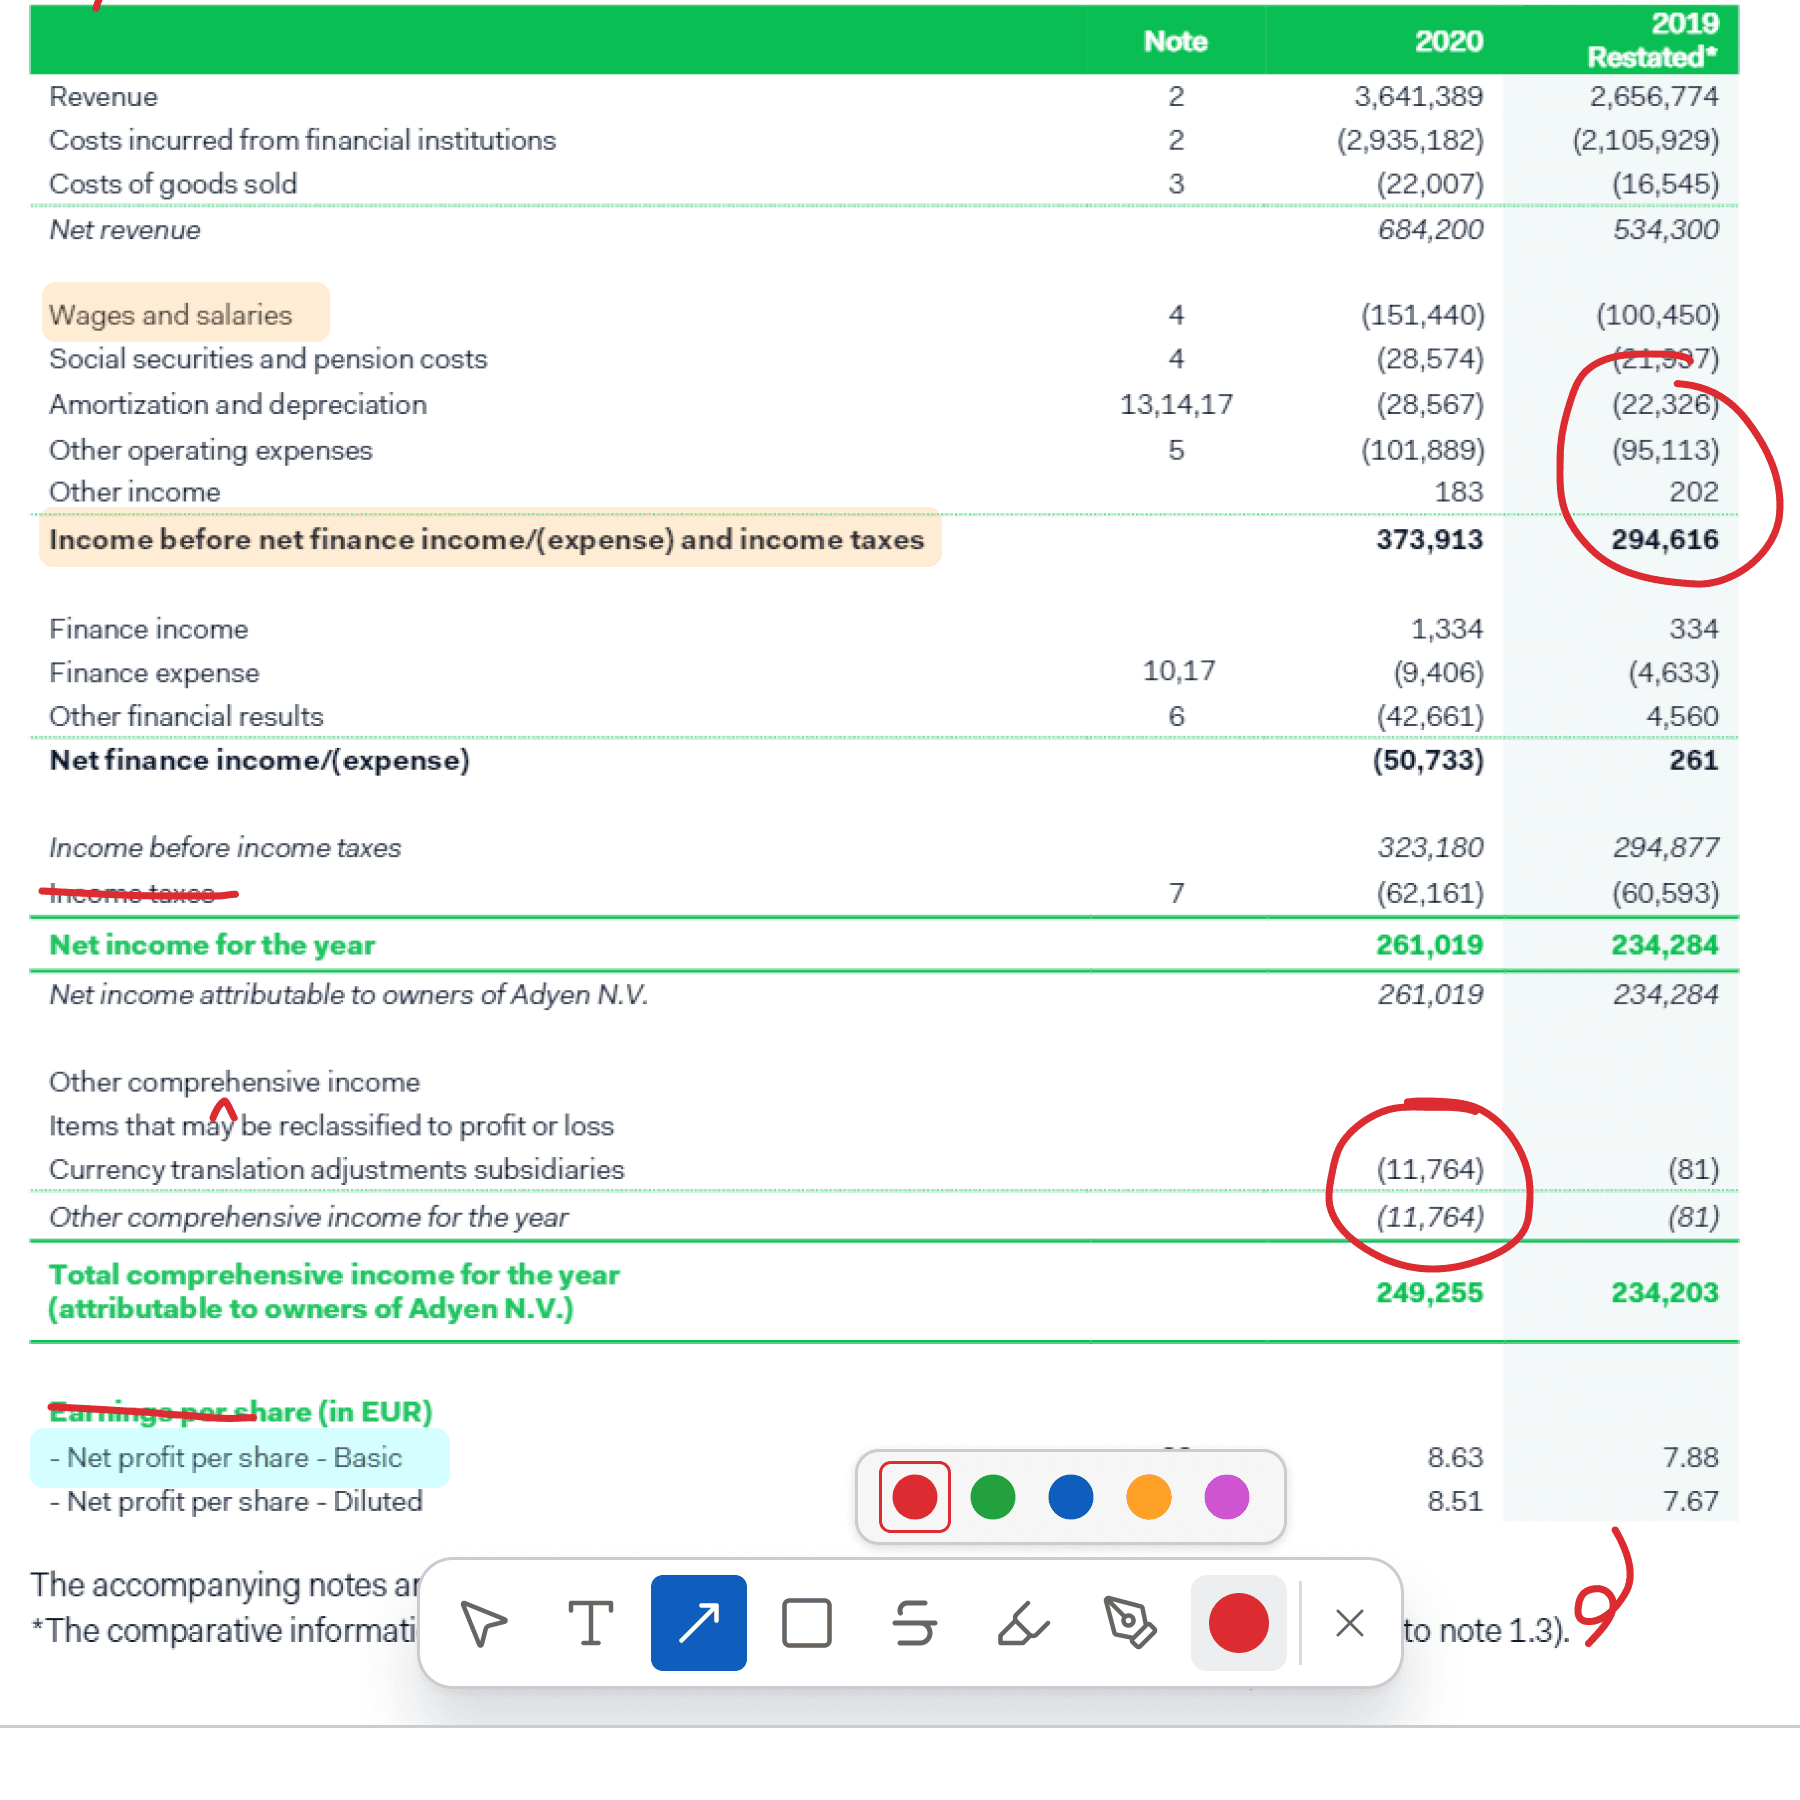Click the 'Amortization and depreciation' label
The image size is (1800, 1800).
pyautogui.click(x=238, y=404)
